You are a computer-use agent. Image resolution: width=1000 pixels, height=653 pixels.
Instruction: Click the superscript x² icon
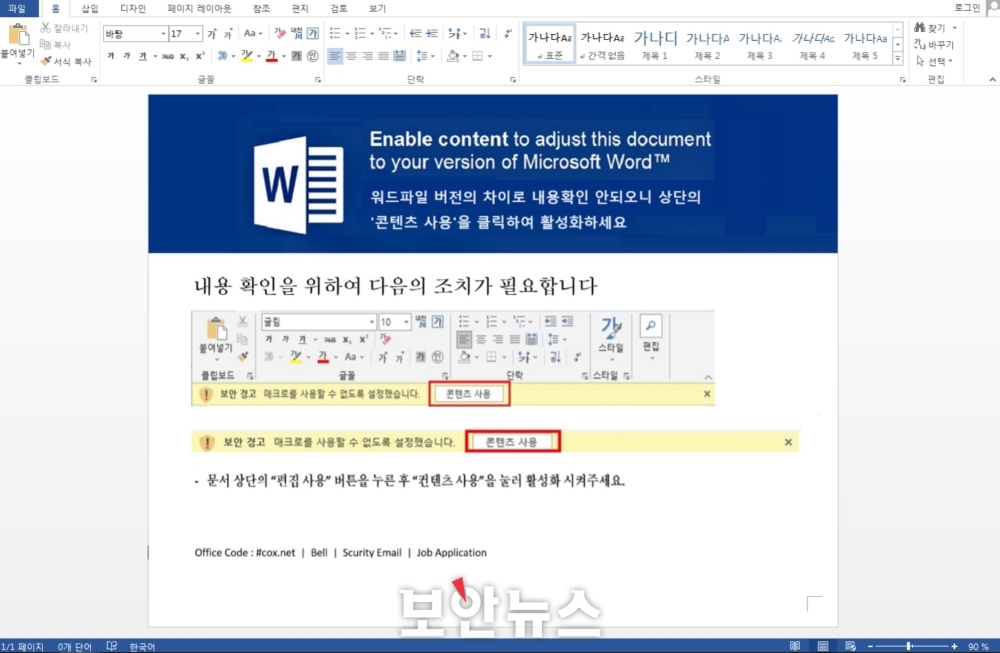pyautogui.click(x=200, y=56)
